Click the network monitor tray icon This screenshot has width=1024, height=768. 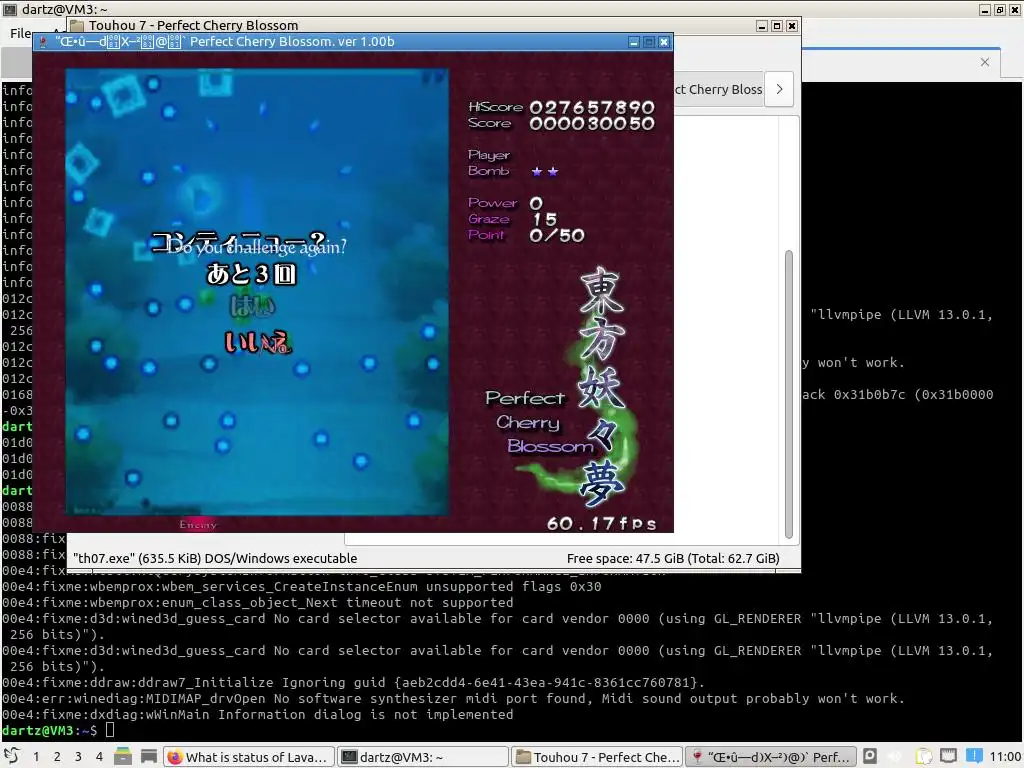(x=948, y=756)
